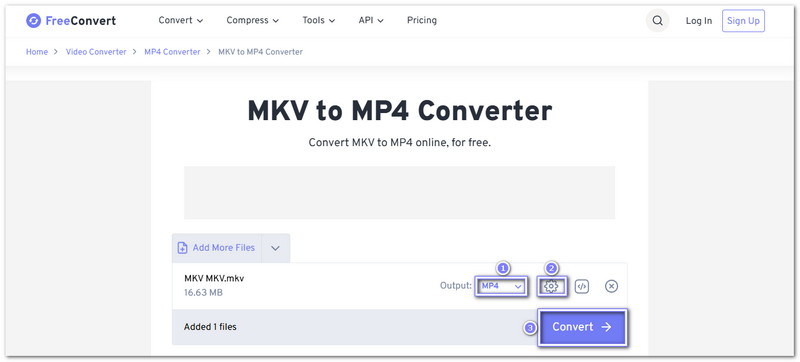Click the MKV to MP4 Converter breadcrumb

(260, 52)
